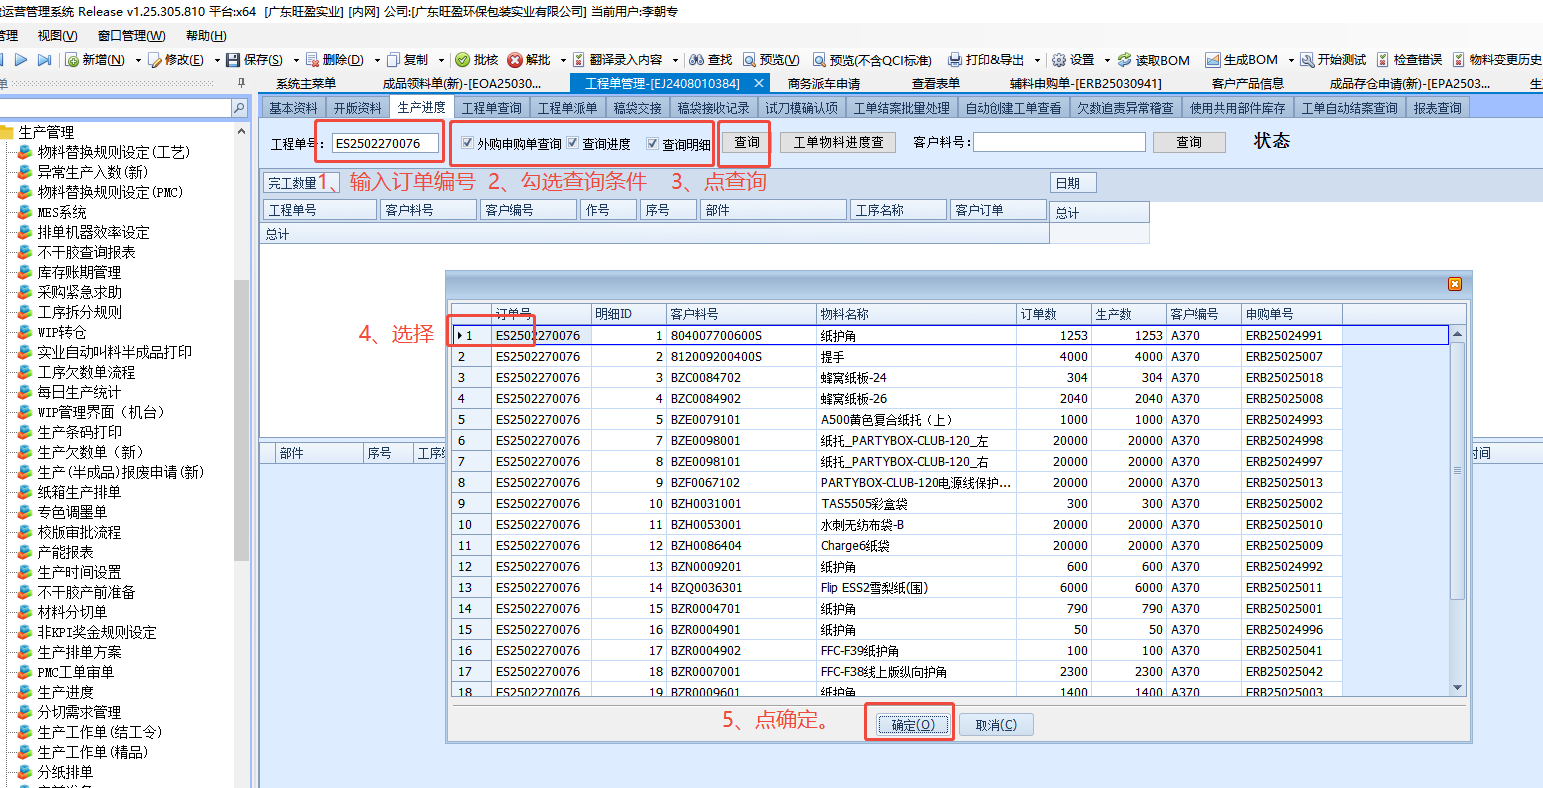Viewport: 1543px width, 788px height.
Task: Open the 辅料申购单-[ERB25030941] tab
Action: click(1085, 84)
